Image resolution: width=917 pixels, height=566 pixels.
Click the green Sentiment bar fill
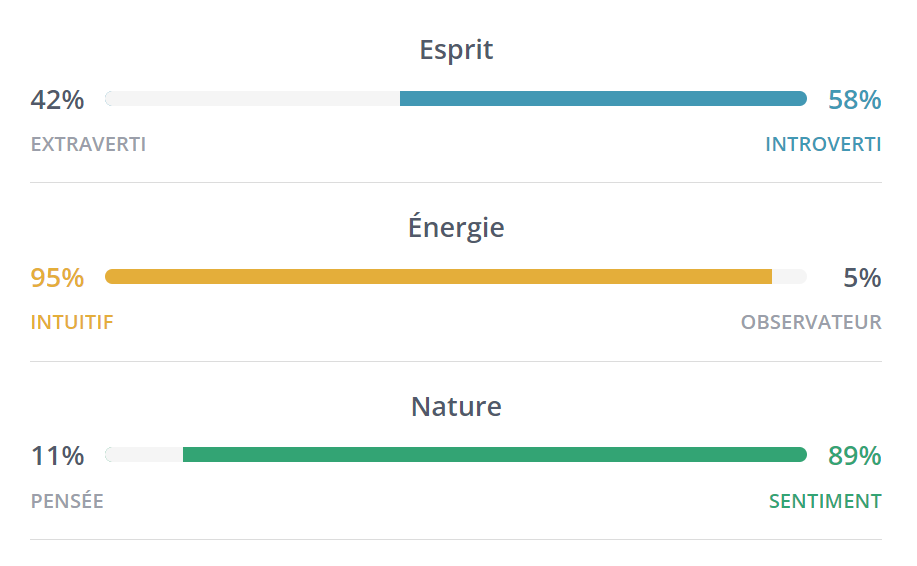pyautogui.click(x=494, y=455)
